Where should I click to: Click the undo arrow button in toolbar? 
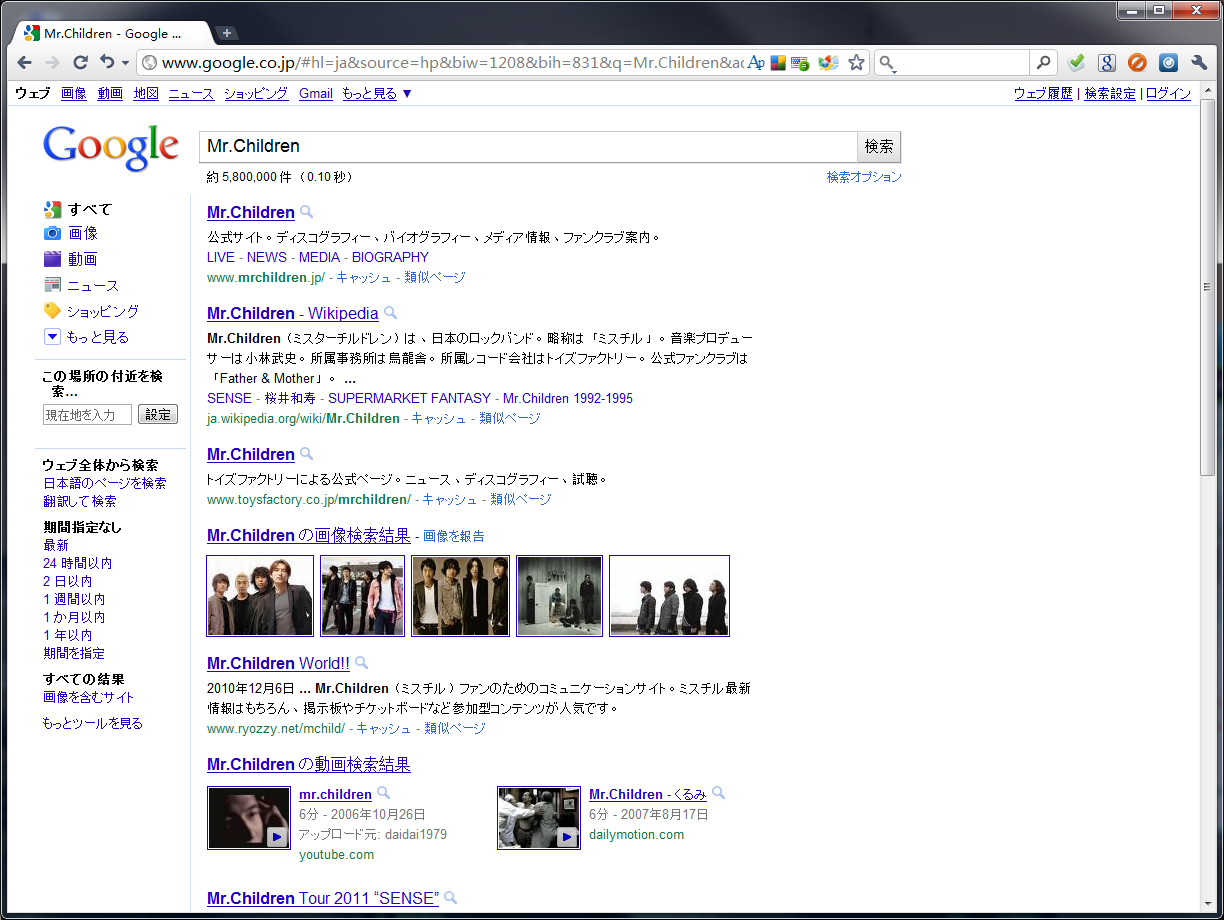coord(107,63)
